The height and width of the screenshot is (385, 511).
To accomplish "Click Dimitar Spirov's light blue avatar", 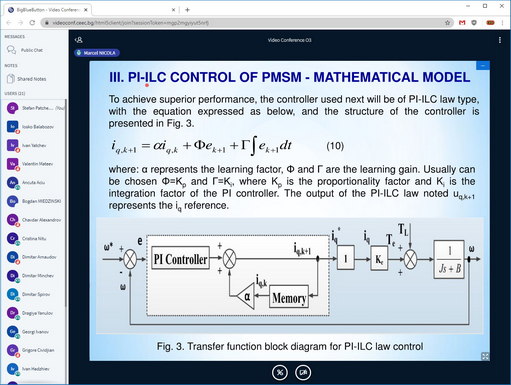I will point(12,294).
